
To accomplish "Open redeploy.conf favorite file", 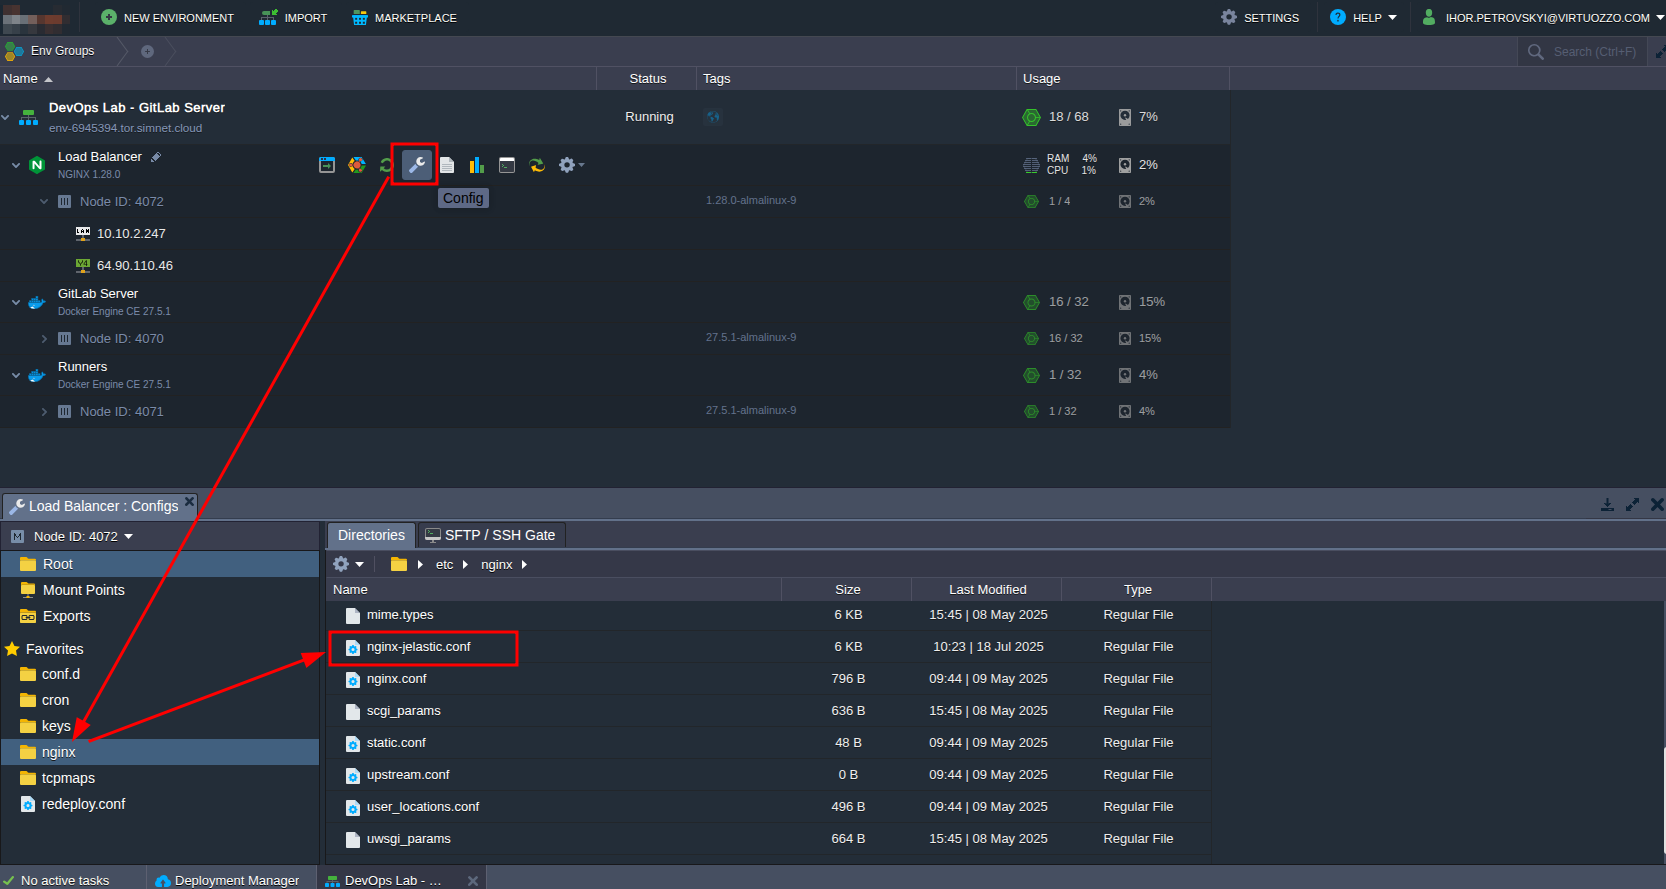I will tap(160, 804).
